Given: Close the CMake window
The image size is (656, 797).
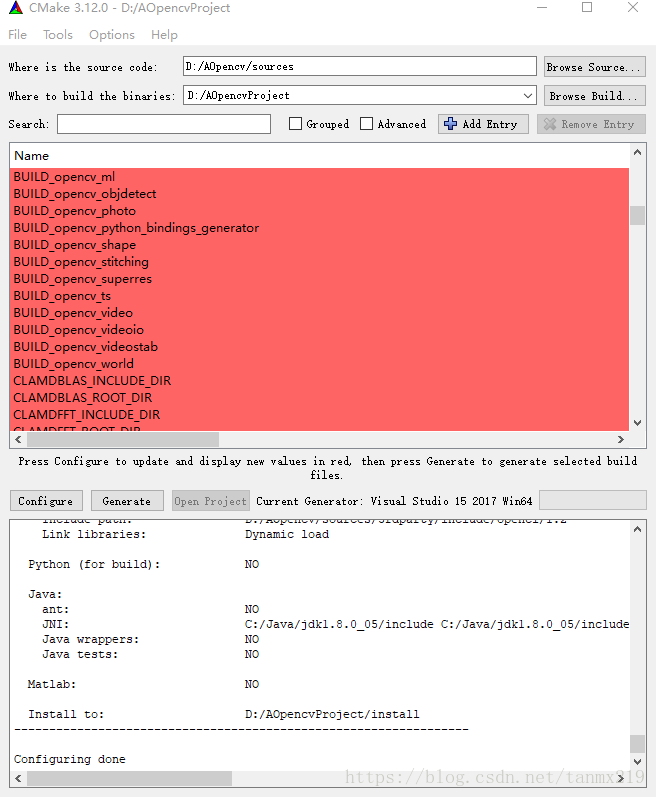Looking at the screenshot, I should [x=633, y=8].
